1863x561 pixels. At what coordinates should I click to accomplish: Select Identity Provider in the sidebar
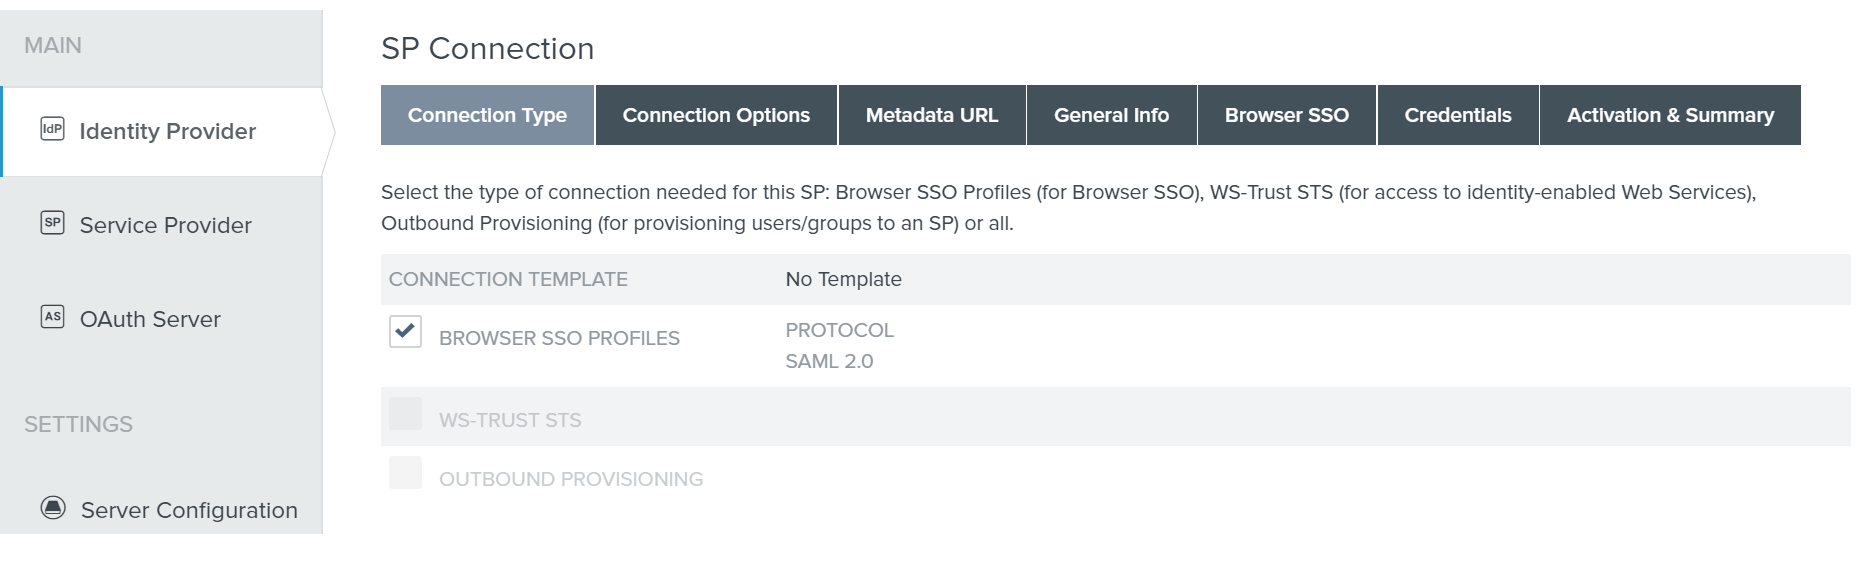pos(167,132)
